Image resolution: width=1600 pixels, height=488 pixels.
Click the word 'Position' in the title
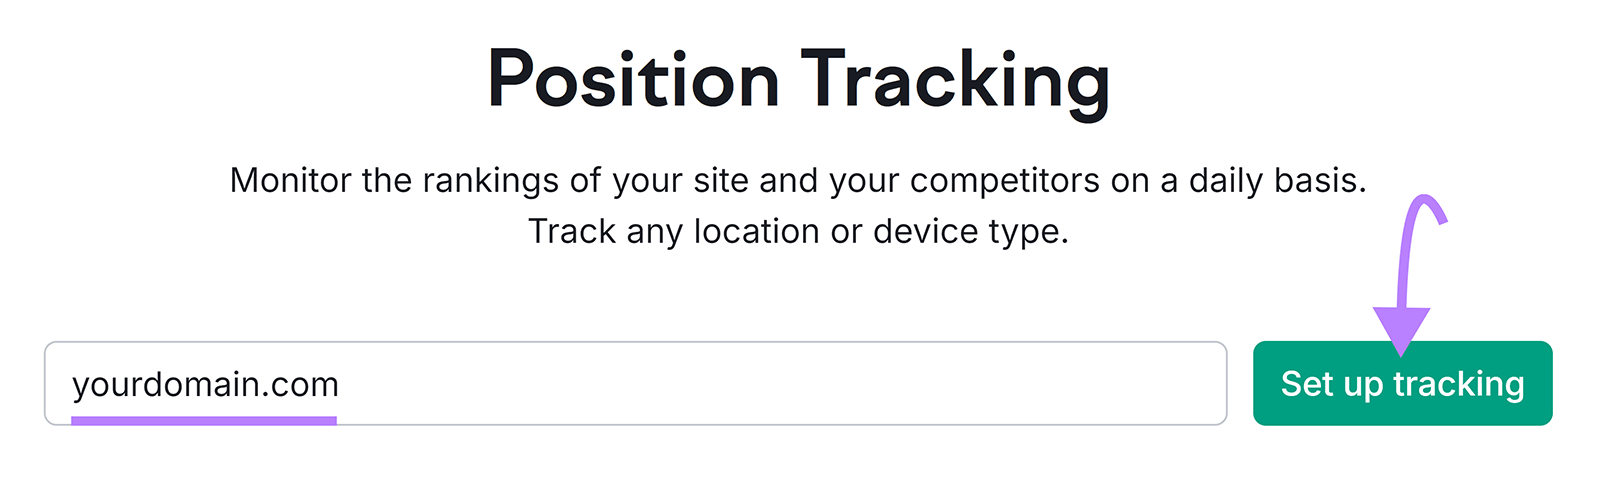click(633, 80)
